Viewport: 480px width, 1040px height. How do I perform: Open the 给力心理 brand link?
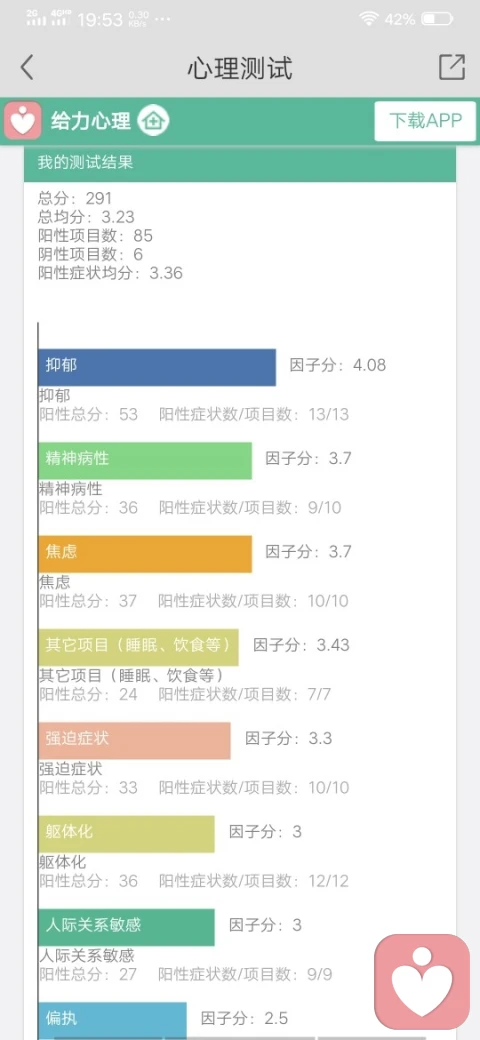click(x=91, y=121)
